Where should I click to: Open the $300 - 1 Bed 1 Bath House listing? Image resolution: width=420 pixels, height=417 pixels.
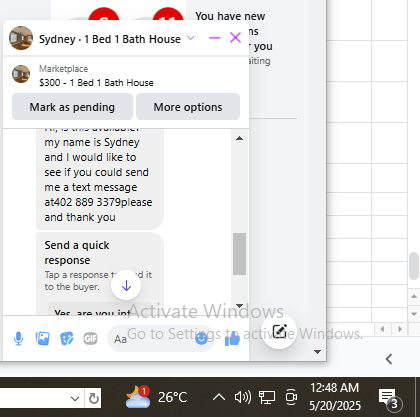[x=96, y=83]
